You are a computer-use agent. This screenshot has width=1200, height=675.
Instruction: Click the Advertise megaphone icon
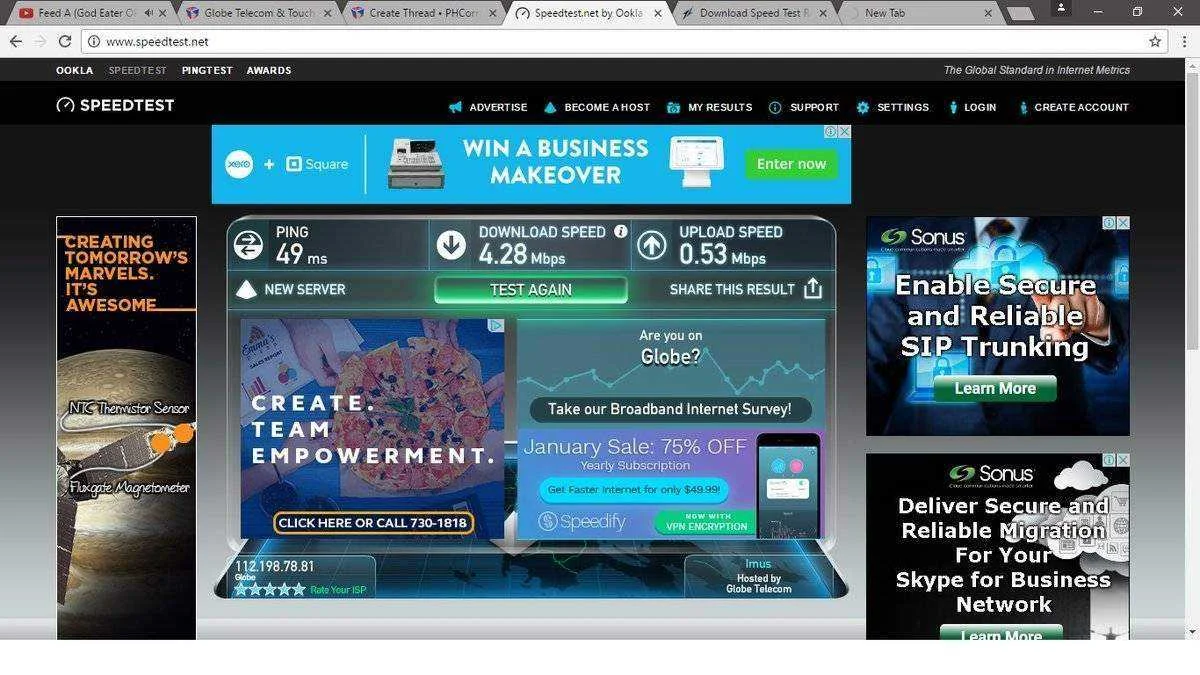456,107
